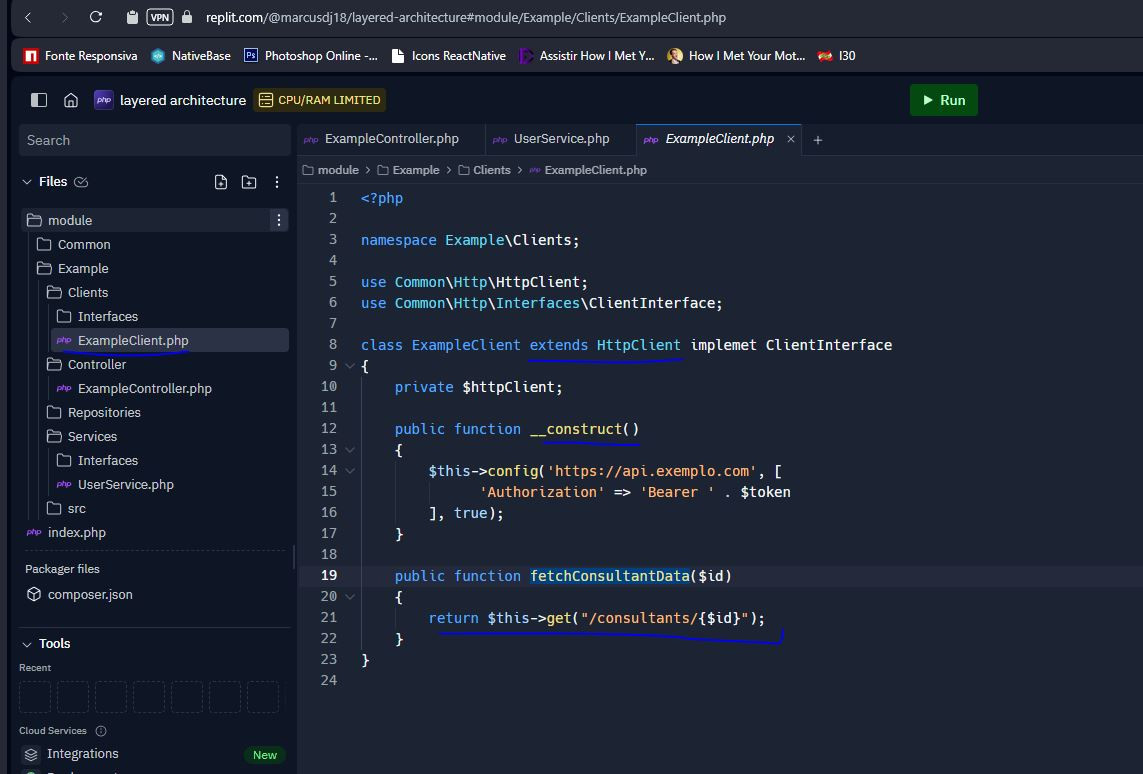1143x774 pixels.
Task: Open the NativeBase bookmark
Action: [x=200, y=56]
